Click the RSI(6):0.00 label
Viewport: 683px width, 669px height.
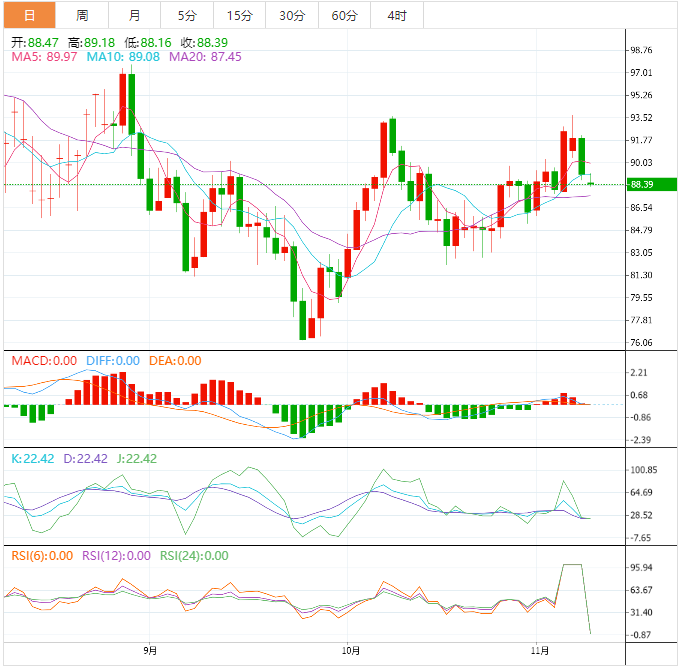42,556
